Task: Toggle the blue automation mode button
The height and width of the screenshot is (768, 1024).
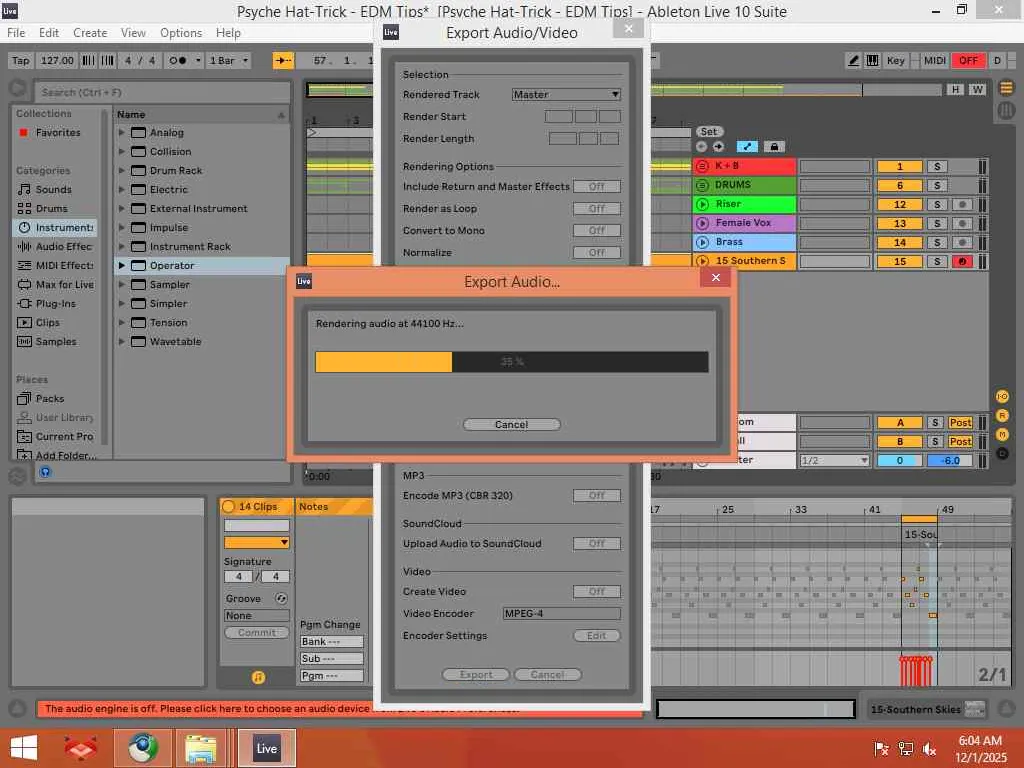Action: tap(747, 146)
